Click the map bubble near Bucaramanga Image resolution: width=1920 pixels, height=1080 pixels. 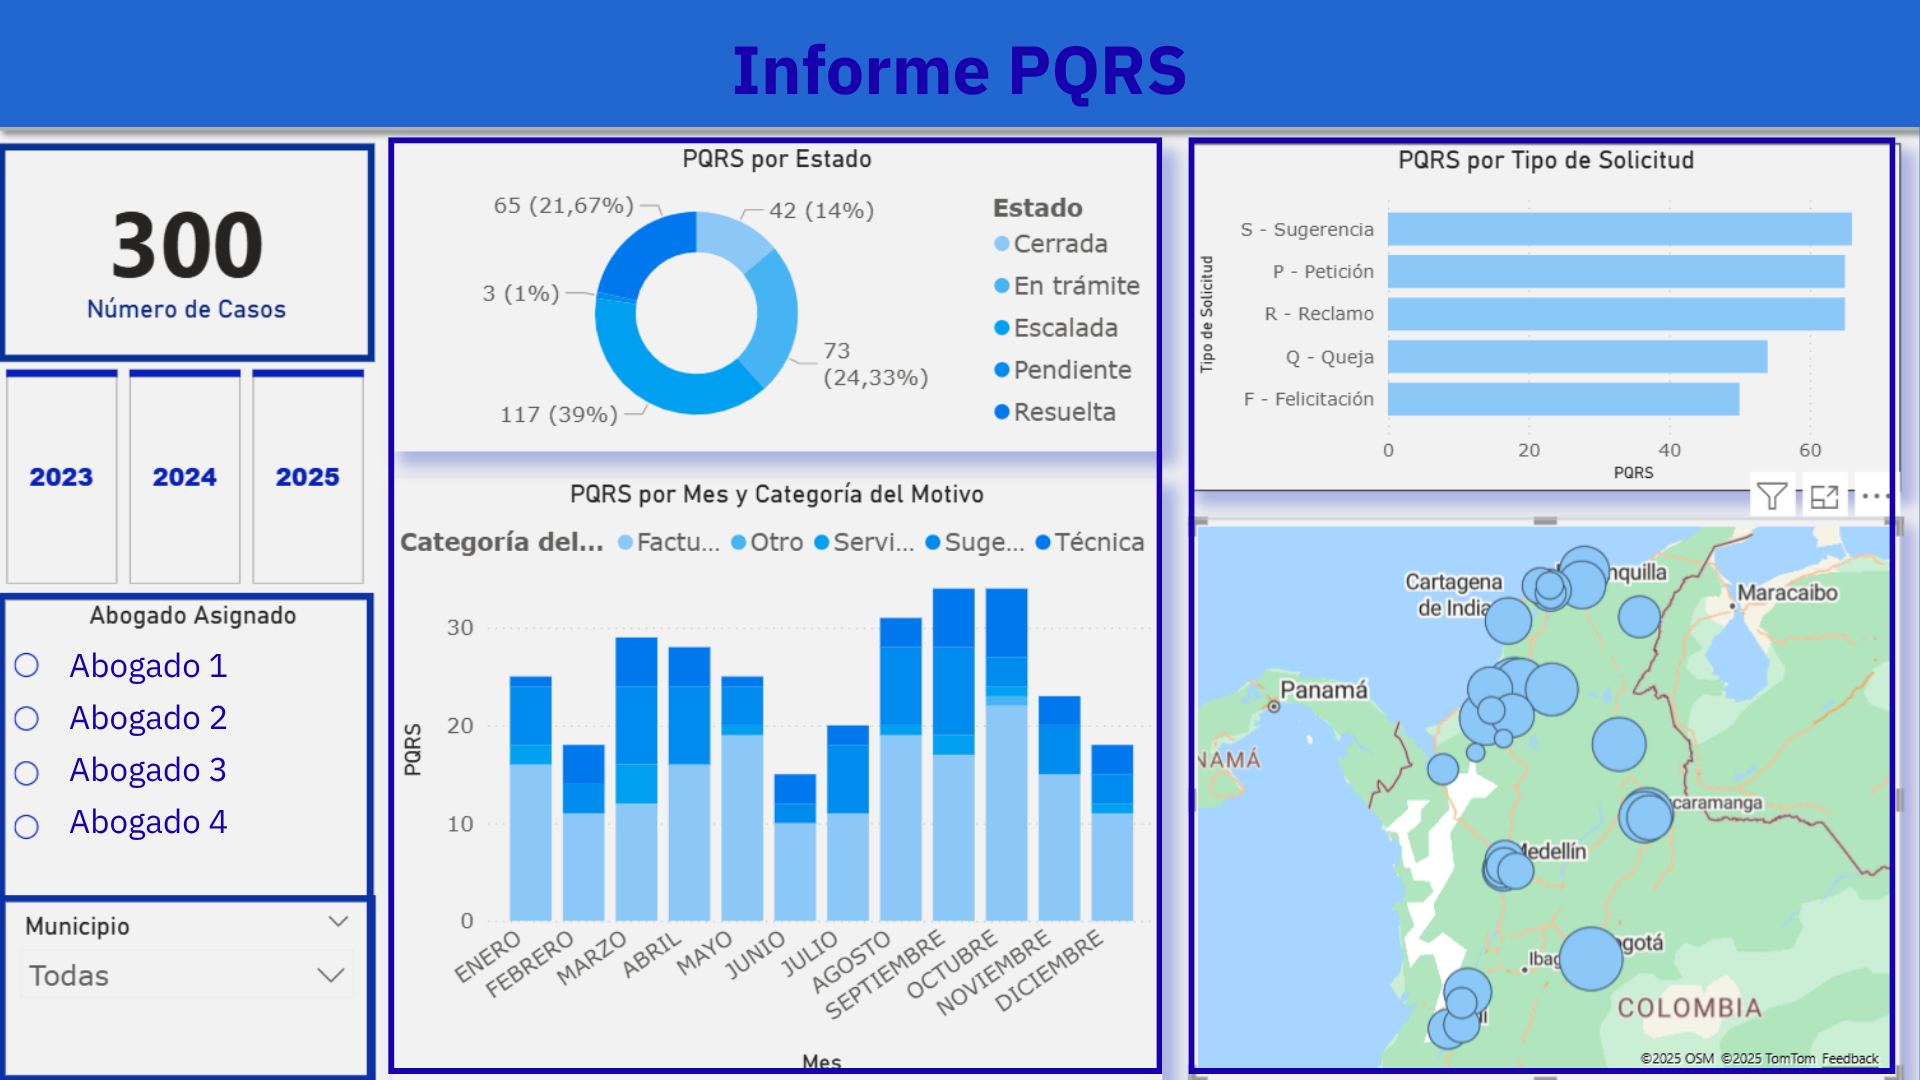[1647, 816]
